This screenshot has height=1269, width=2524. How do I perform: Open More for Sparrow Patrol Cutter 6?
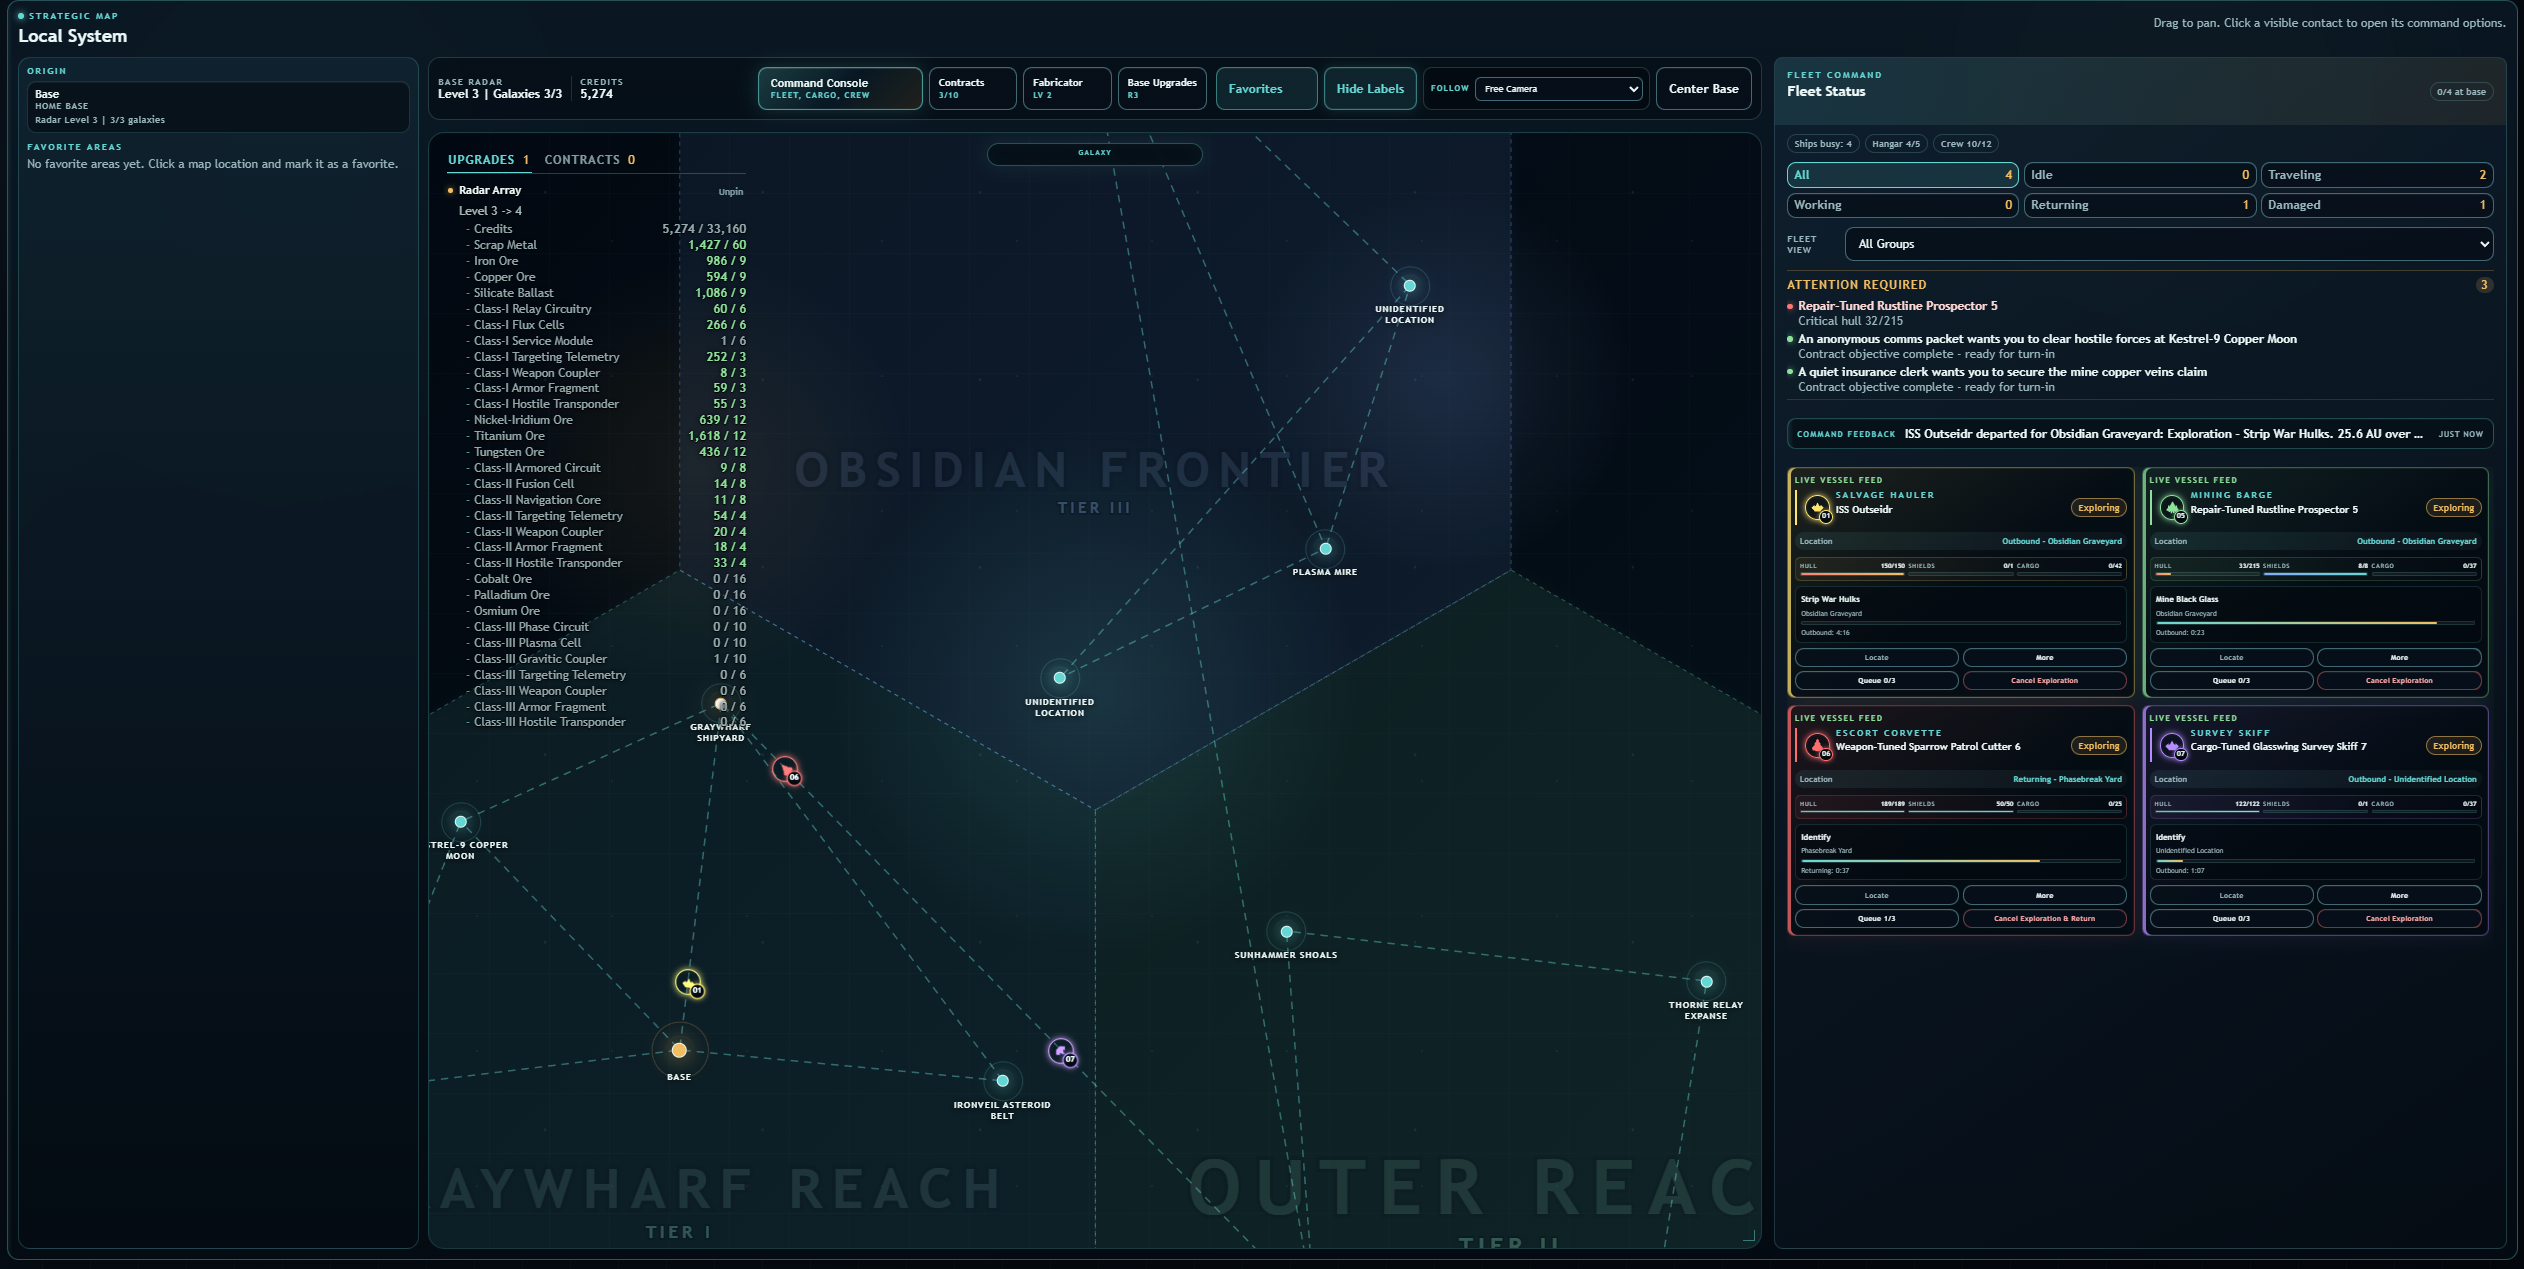2044,896
